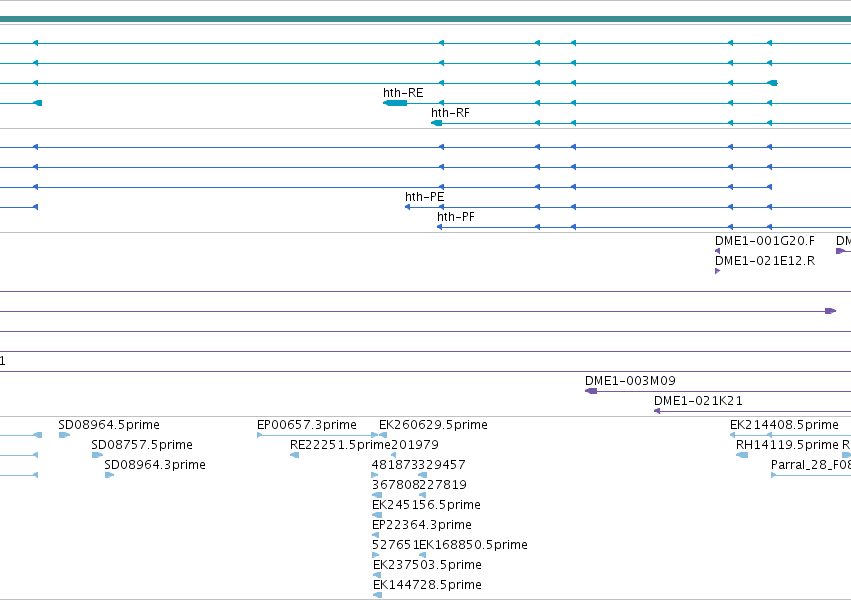Open the EK214408.5prime EST label
The height and width of the screenshot is (600, 851).
[x=784, y=425]
